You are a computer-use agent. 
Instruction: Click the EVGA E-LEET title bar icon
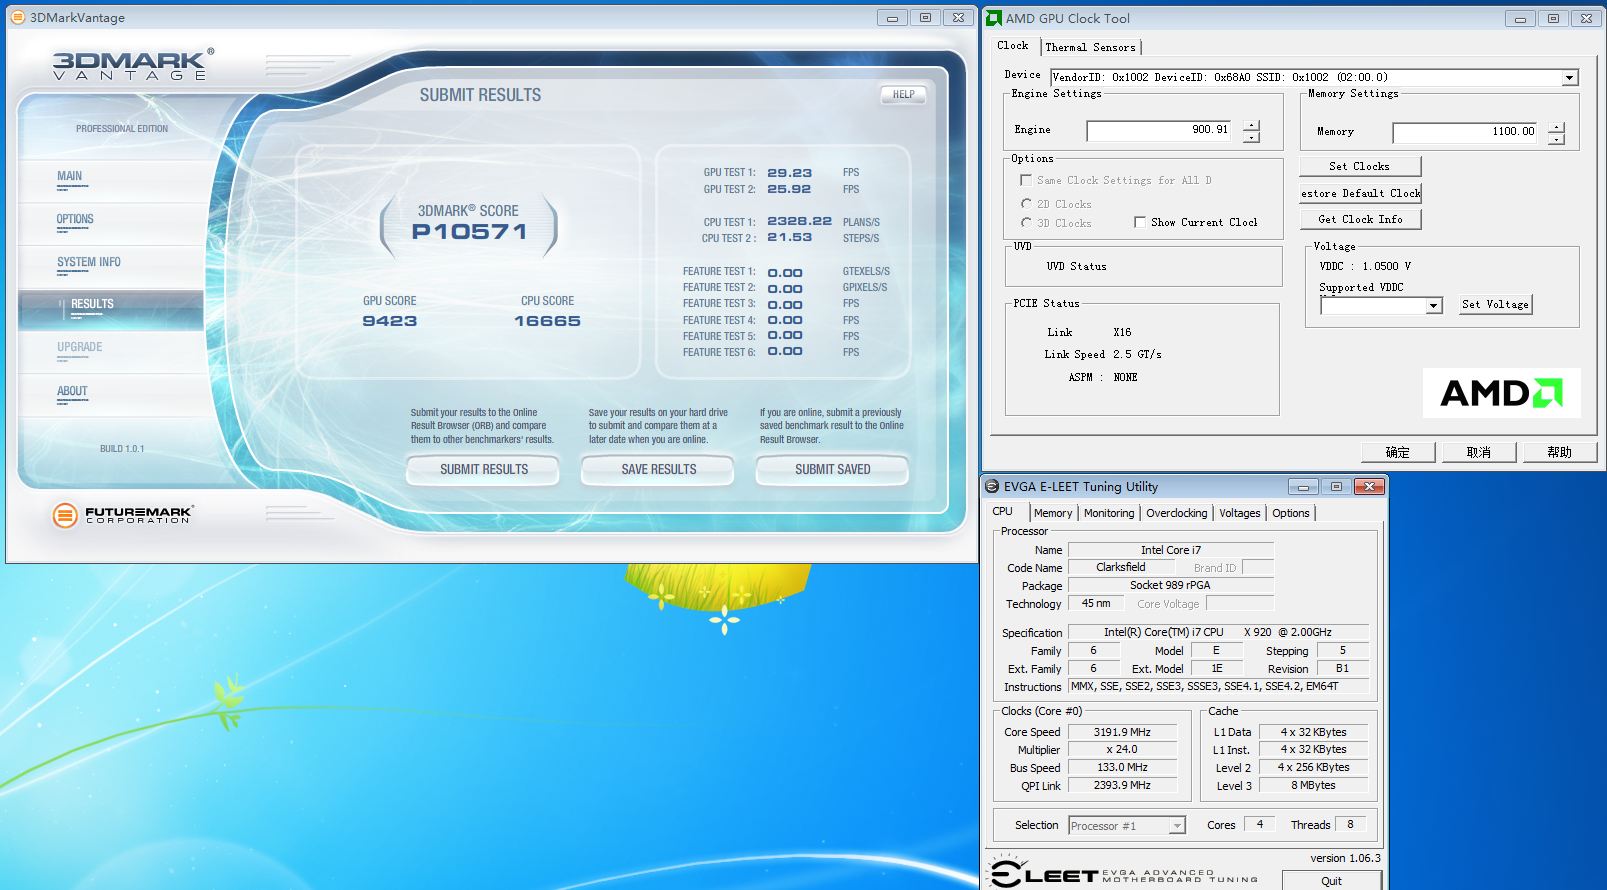[x=992, y=487]
